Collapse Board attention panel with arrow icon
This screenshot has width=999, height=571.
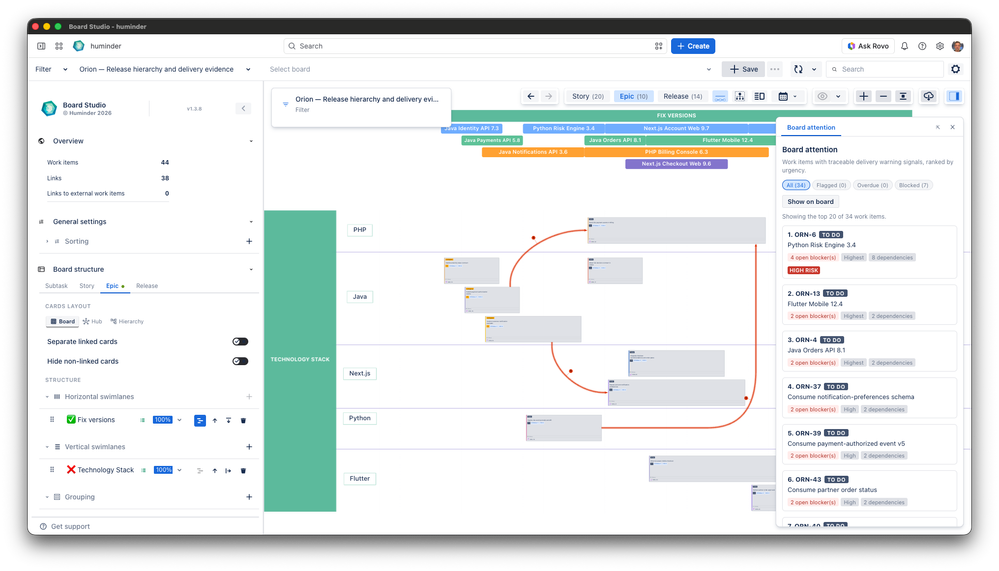click(x=938, y=127)
